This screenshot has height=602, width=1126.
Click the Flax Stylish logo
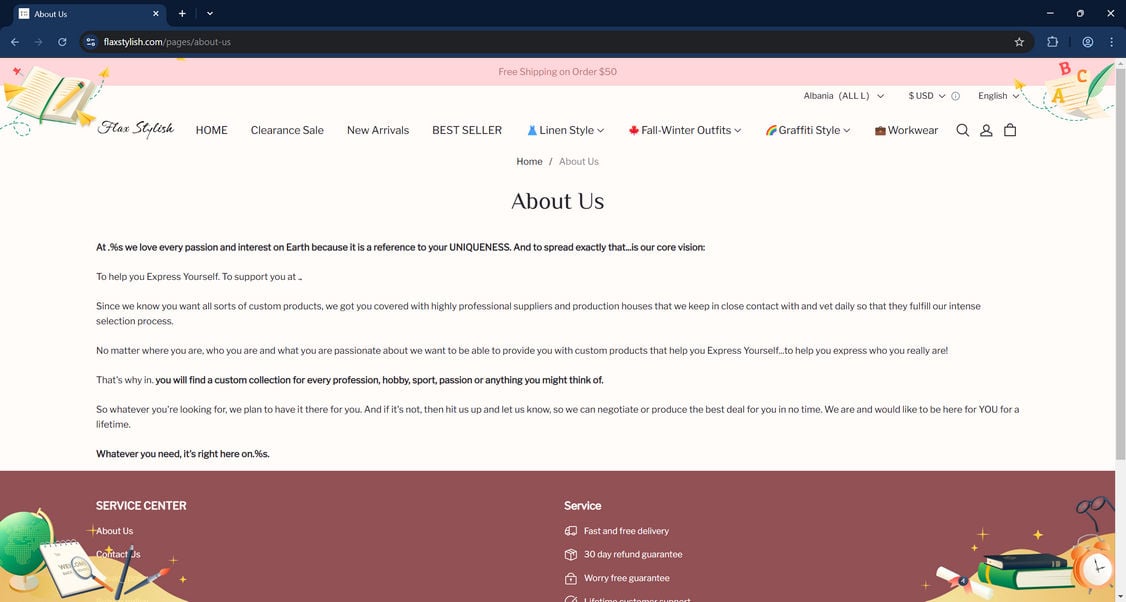coord(136,129)
